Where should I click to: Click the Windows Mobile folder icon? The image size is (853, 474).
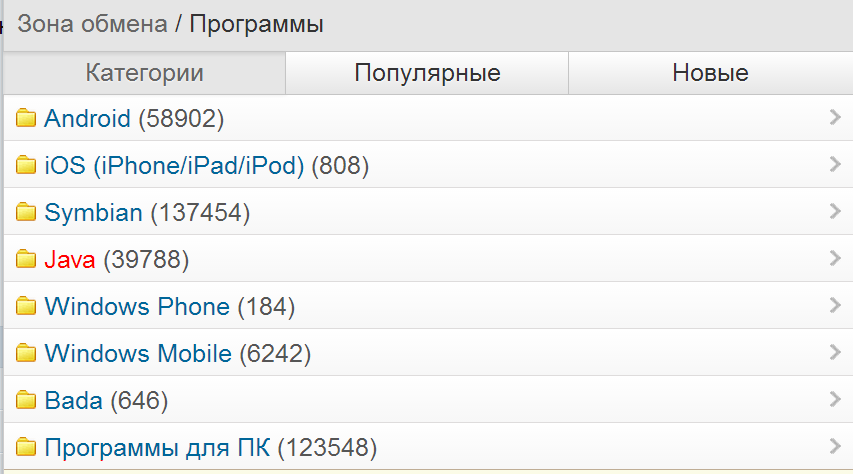tap(26, 354)
